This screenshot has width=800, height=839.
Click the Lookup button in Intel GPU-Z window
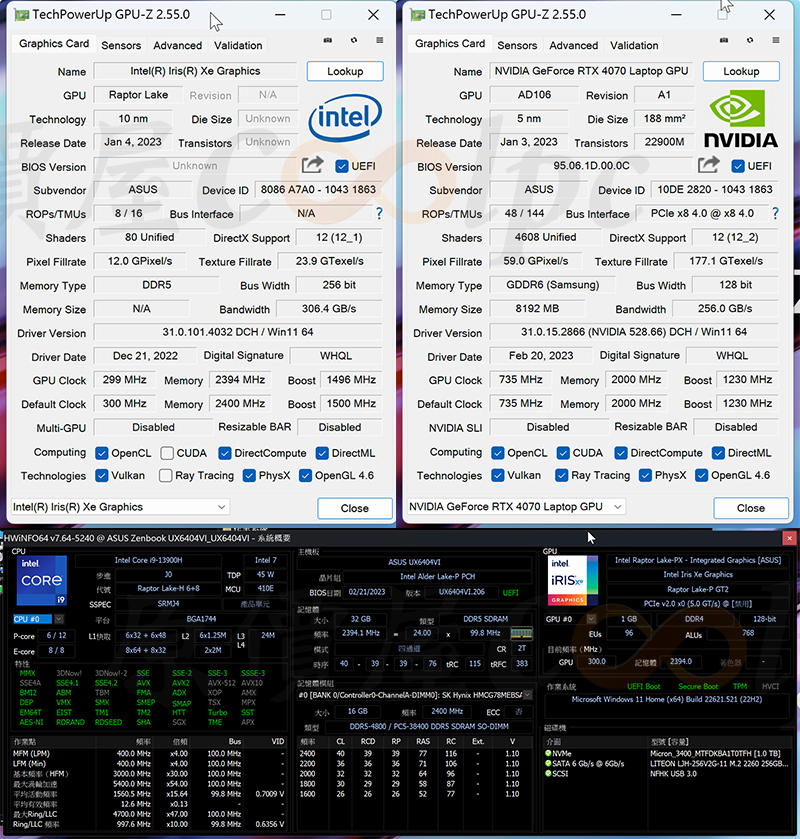(x=345, y=71)
